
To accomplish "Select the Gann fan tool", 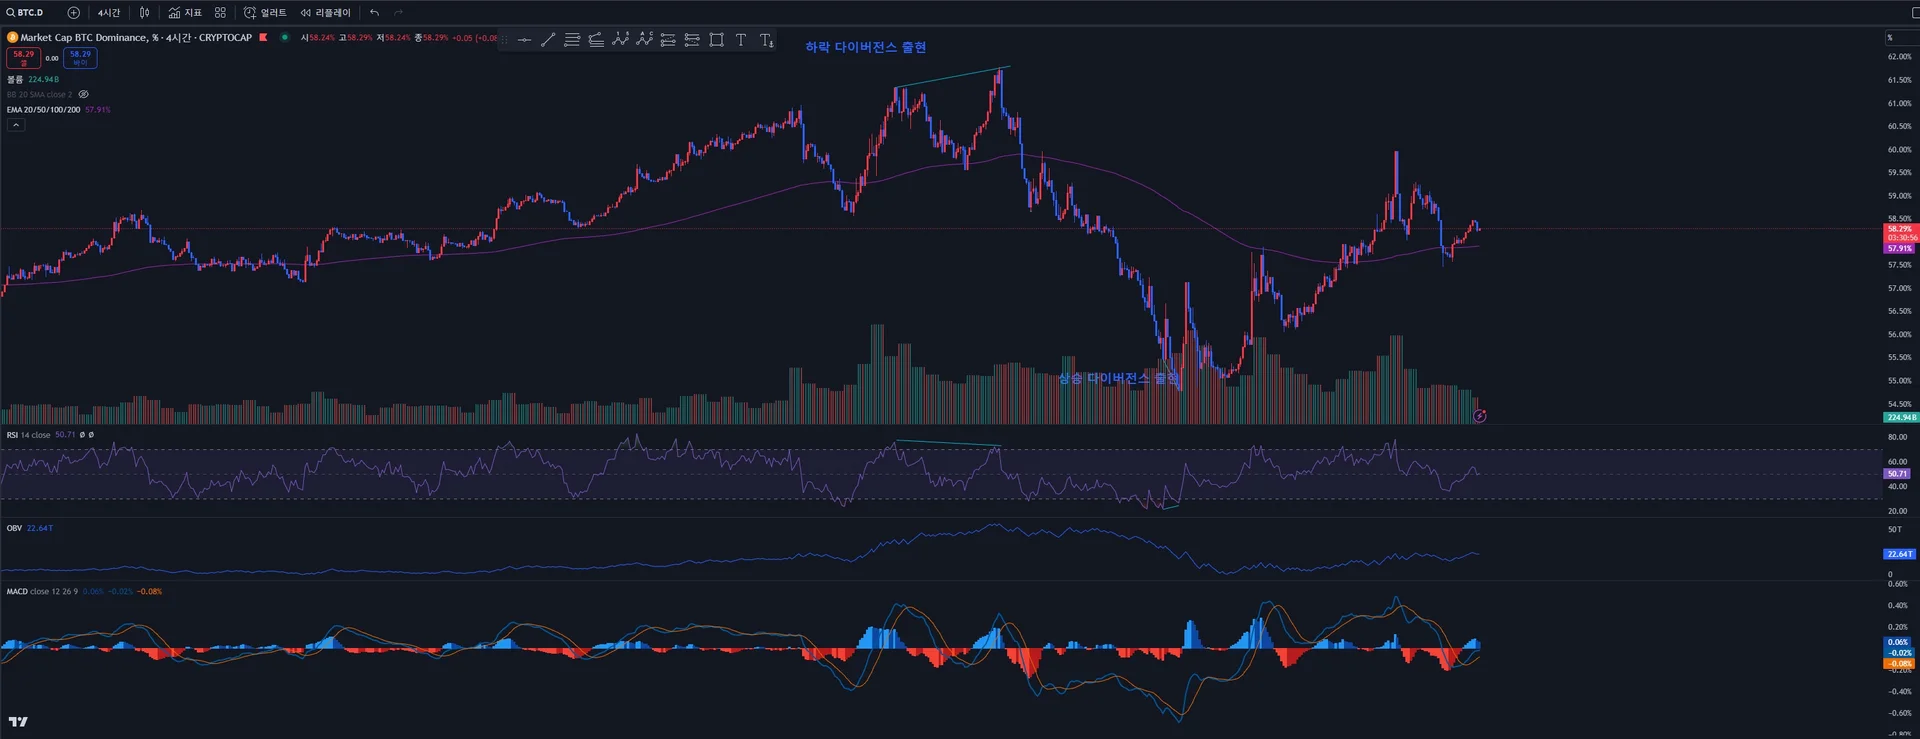I will 596,40.
